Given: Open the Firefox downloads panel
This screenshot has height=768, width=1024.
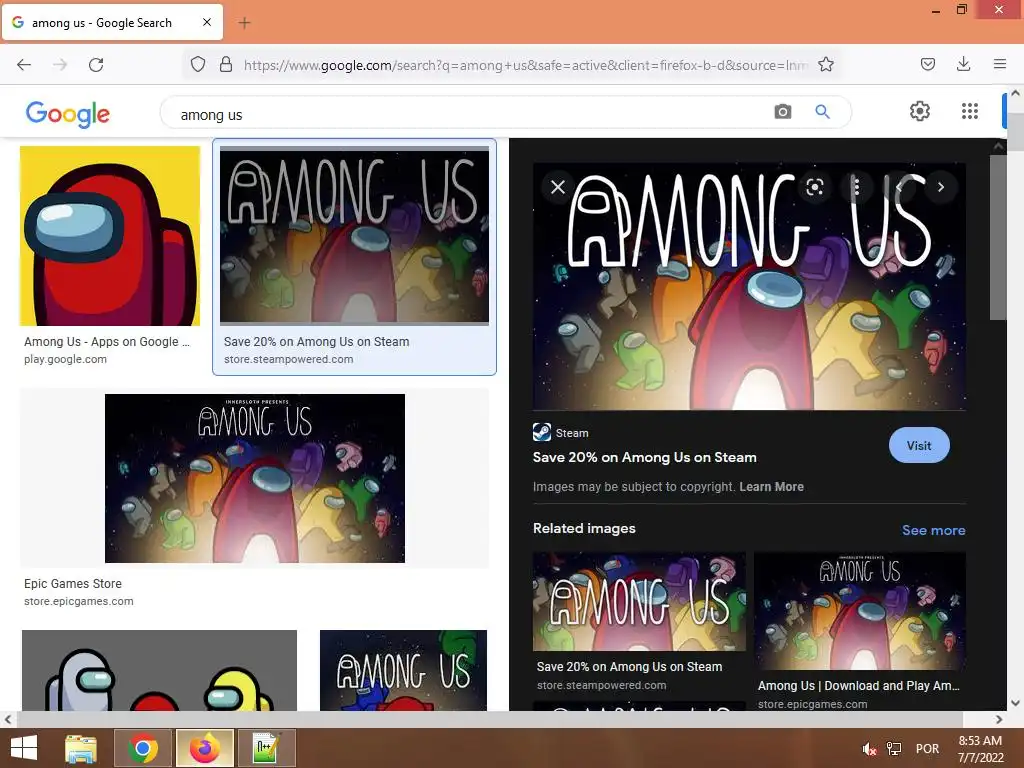Looking at the screenshot, I should [x=963, y=64].
